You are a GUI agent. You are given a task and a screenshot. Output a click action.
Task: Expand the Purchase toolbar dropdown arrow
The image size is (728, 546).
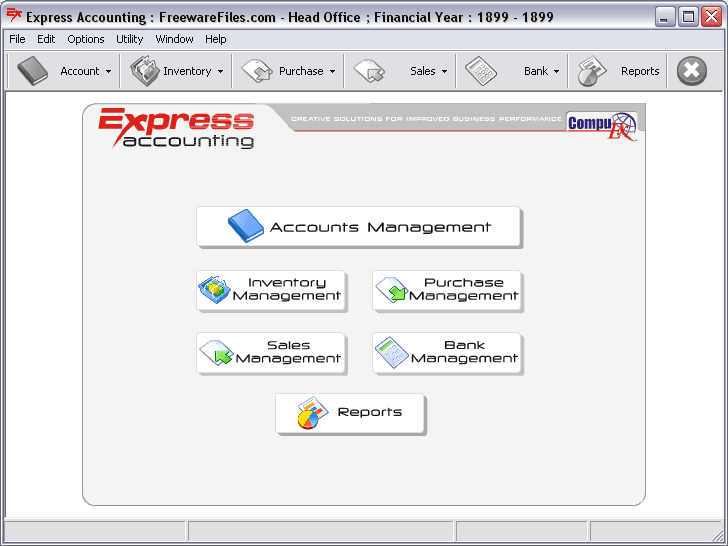pyautogui.click(x=332, y=72)
